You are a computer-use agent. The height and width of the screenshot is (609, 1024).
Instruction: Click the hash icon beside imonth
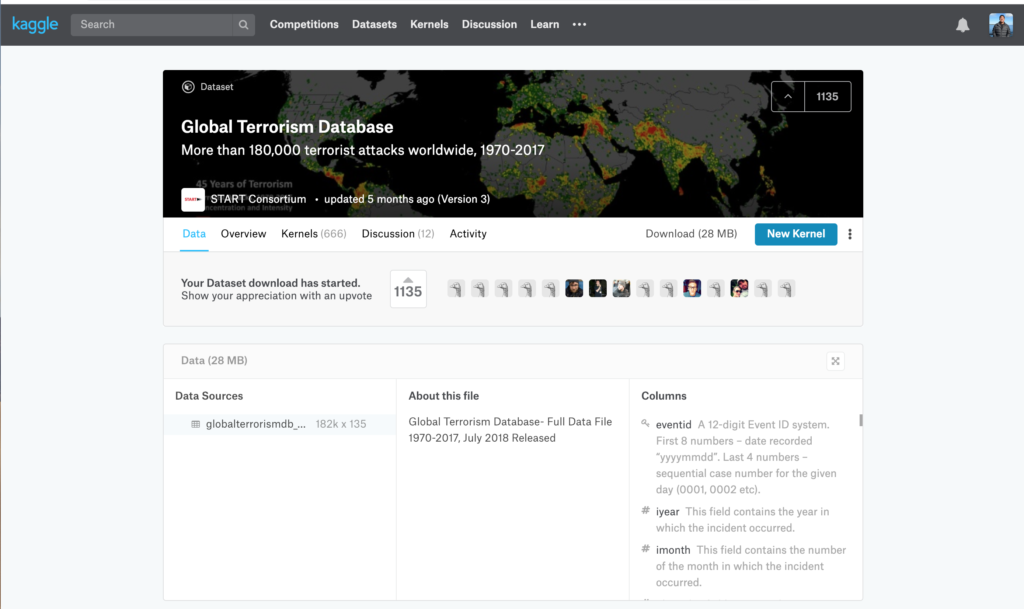[645, 549]
